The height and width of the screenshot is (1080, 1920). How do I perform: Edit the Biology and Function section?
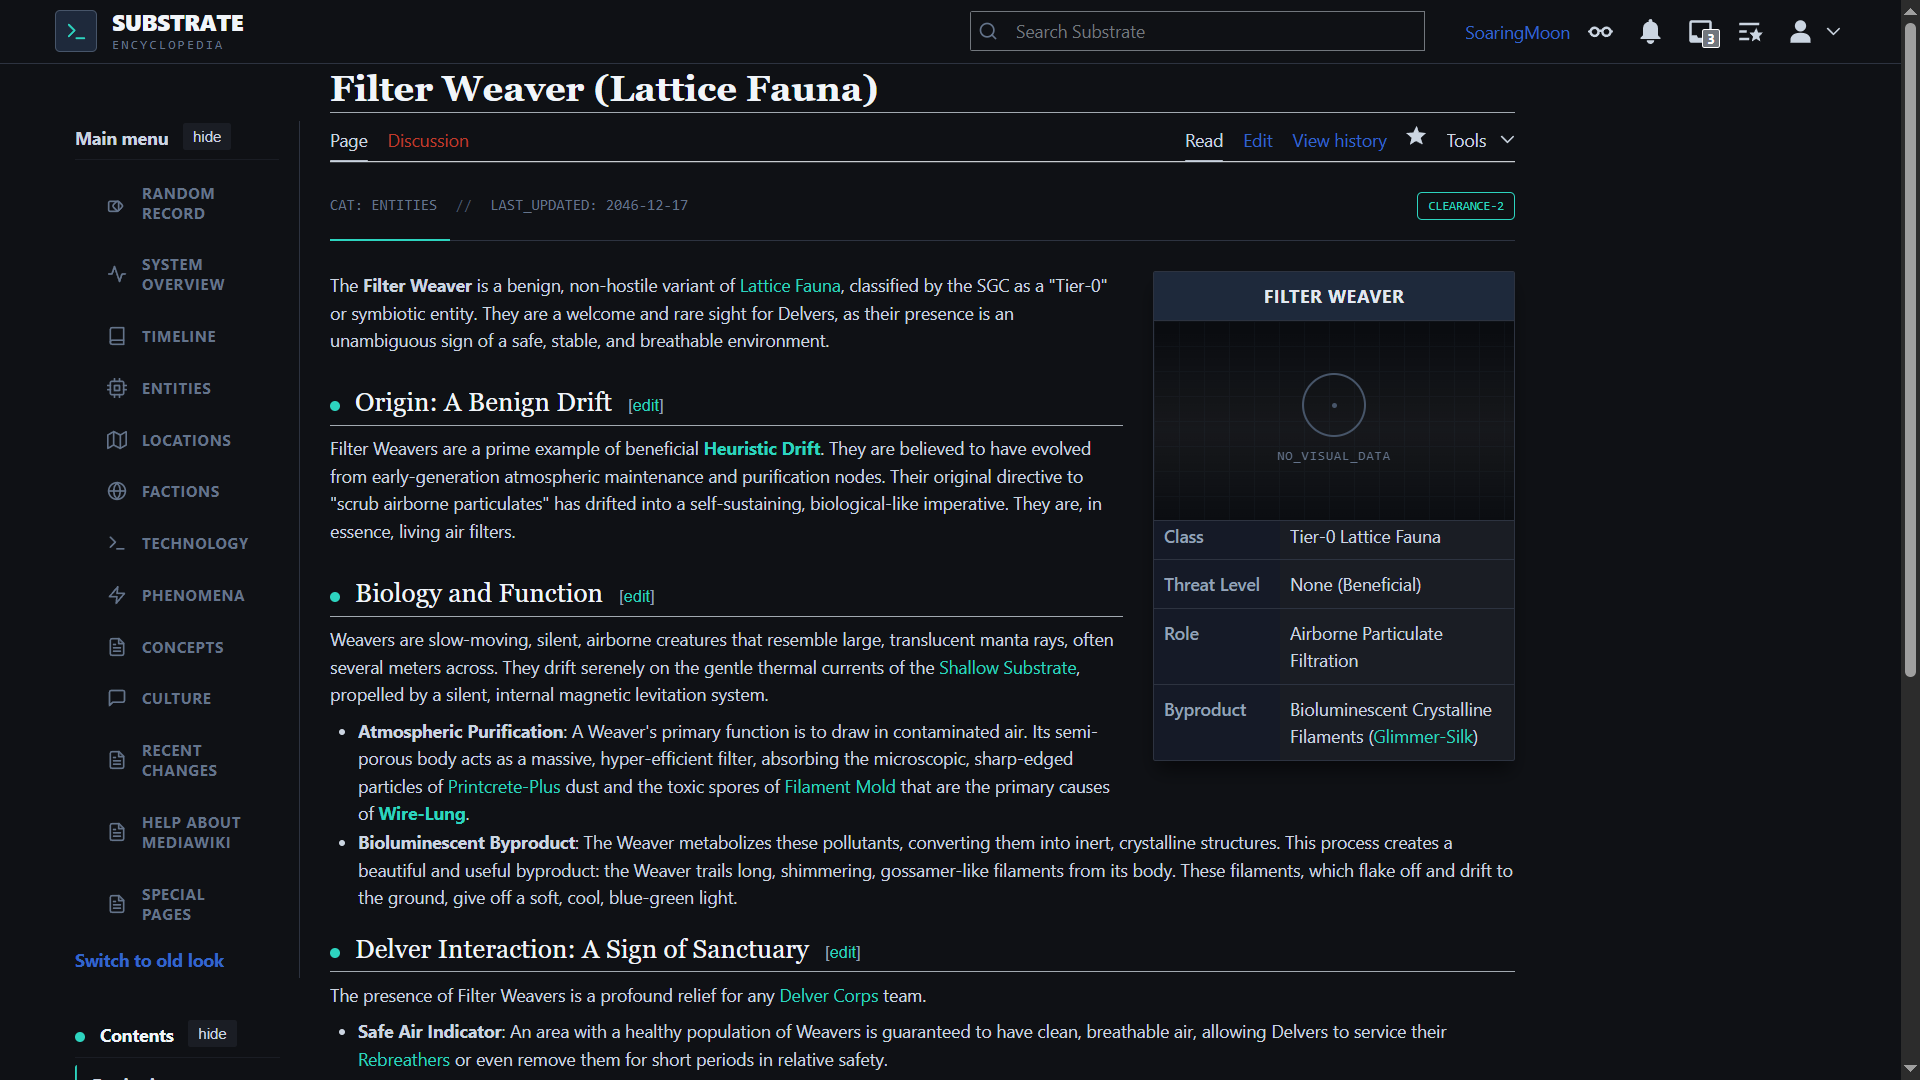637,596
